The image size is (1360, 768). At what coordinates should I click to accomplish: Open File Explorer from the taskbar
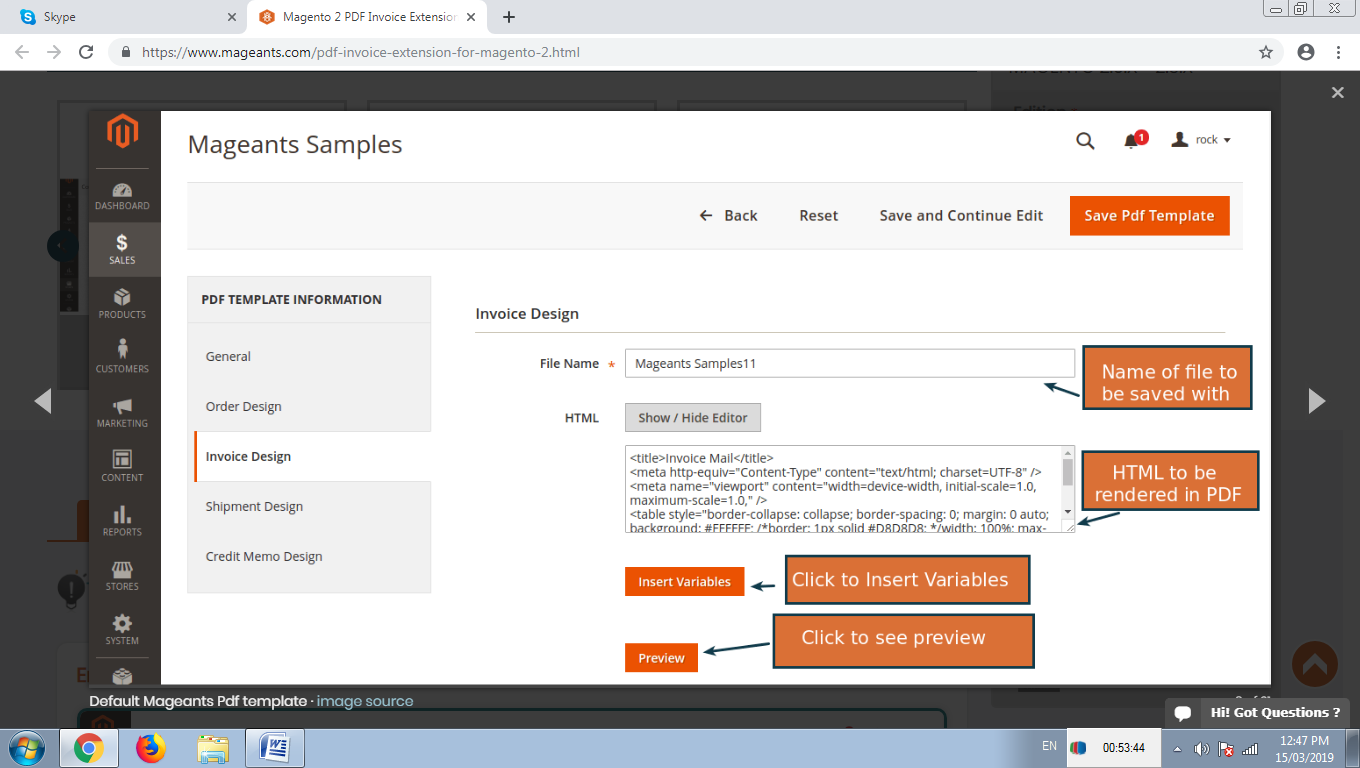(x=213, y=748)
